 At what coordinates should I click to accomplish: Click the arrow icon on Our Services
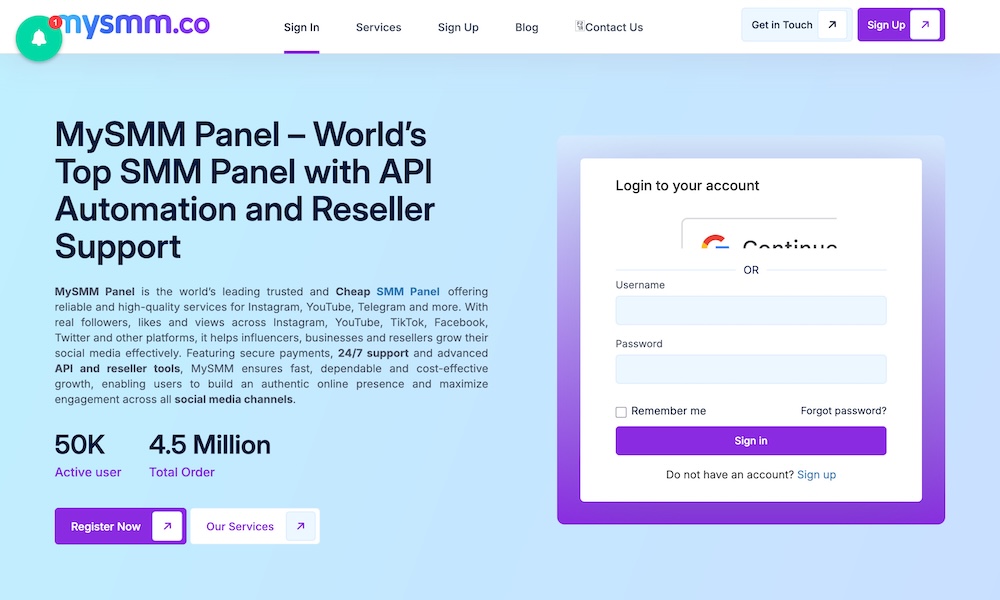[x=300, y=526]
